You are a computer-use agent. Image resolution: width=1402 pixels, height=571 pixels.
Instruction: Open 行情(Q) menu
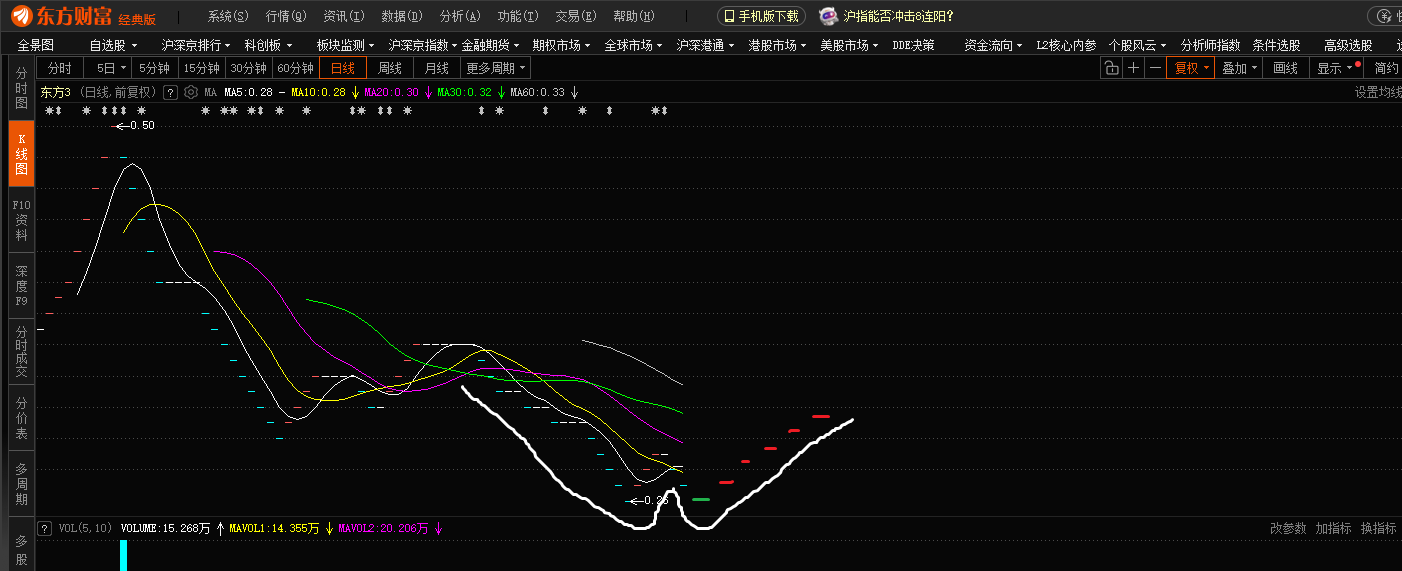tap(286, 16)
